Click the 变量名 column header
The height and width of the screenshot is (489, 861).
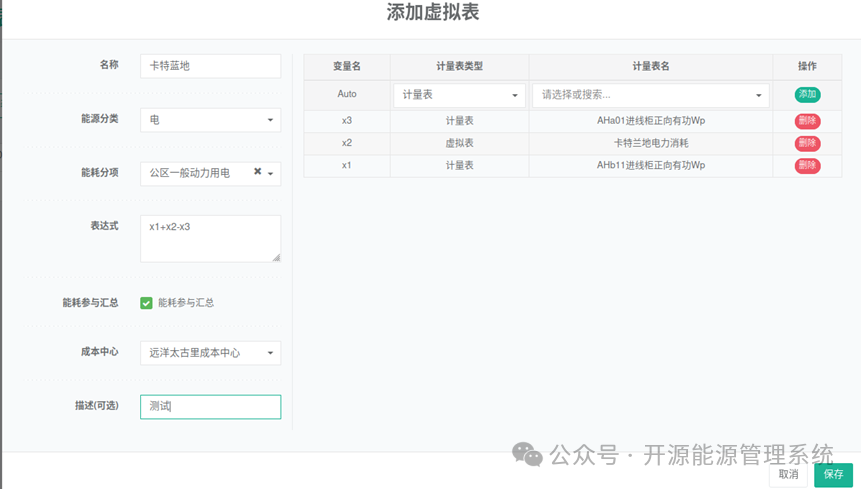346,66
